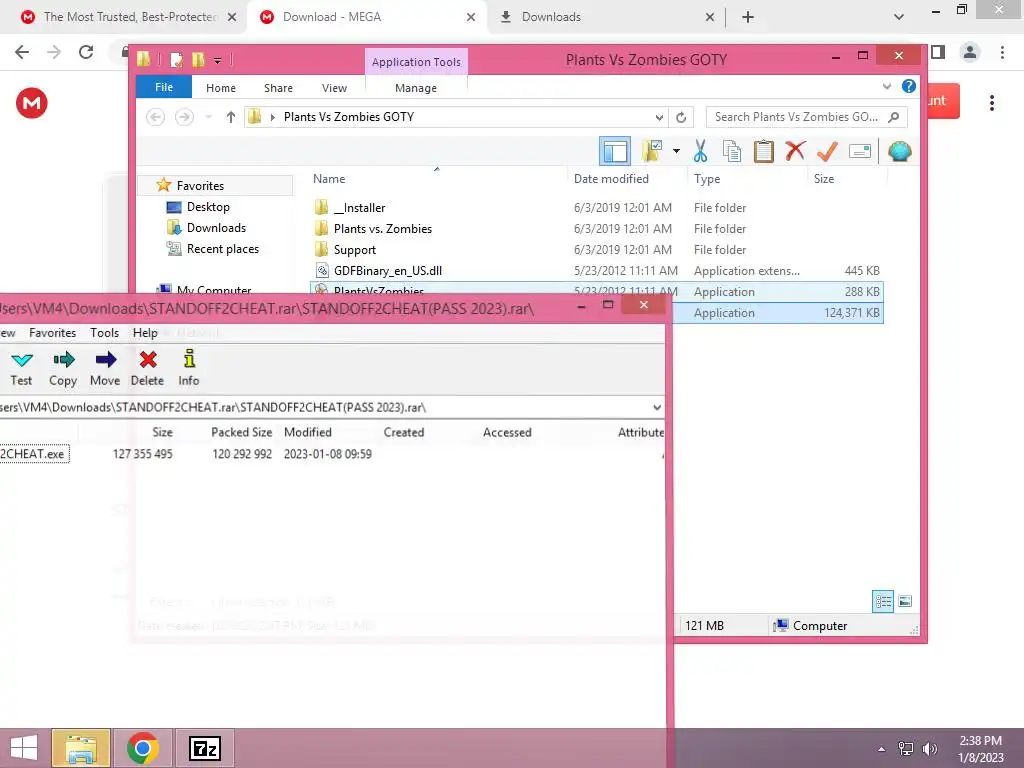Image resolution: width=1024 pixels, height=768 pixels.
Task: Click the red X delete icon
Action: pos(795,151)
